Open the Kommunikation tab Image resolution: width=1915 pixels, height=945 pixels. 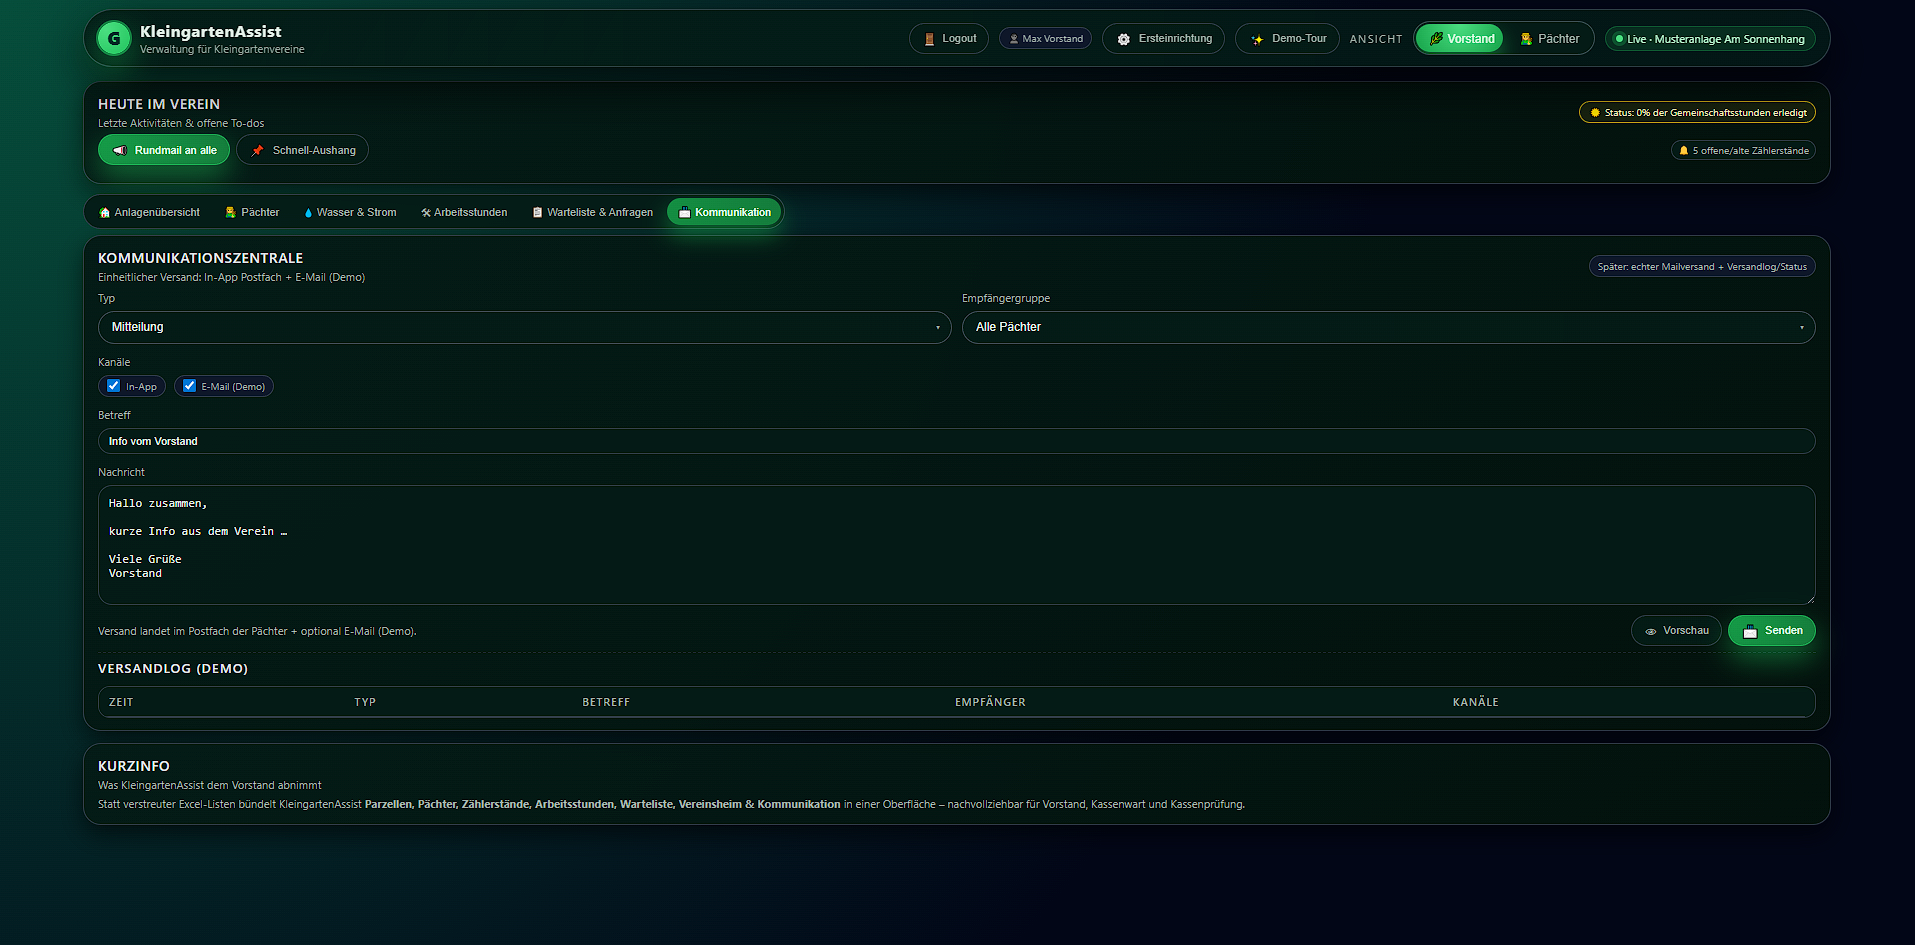[x=724, y=212]
